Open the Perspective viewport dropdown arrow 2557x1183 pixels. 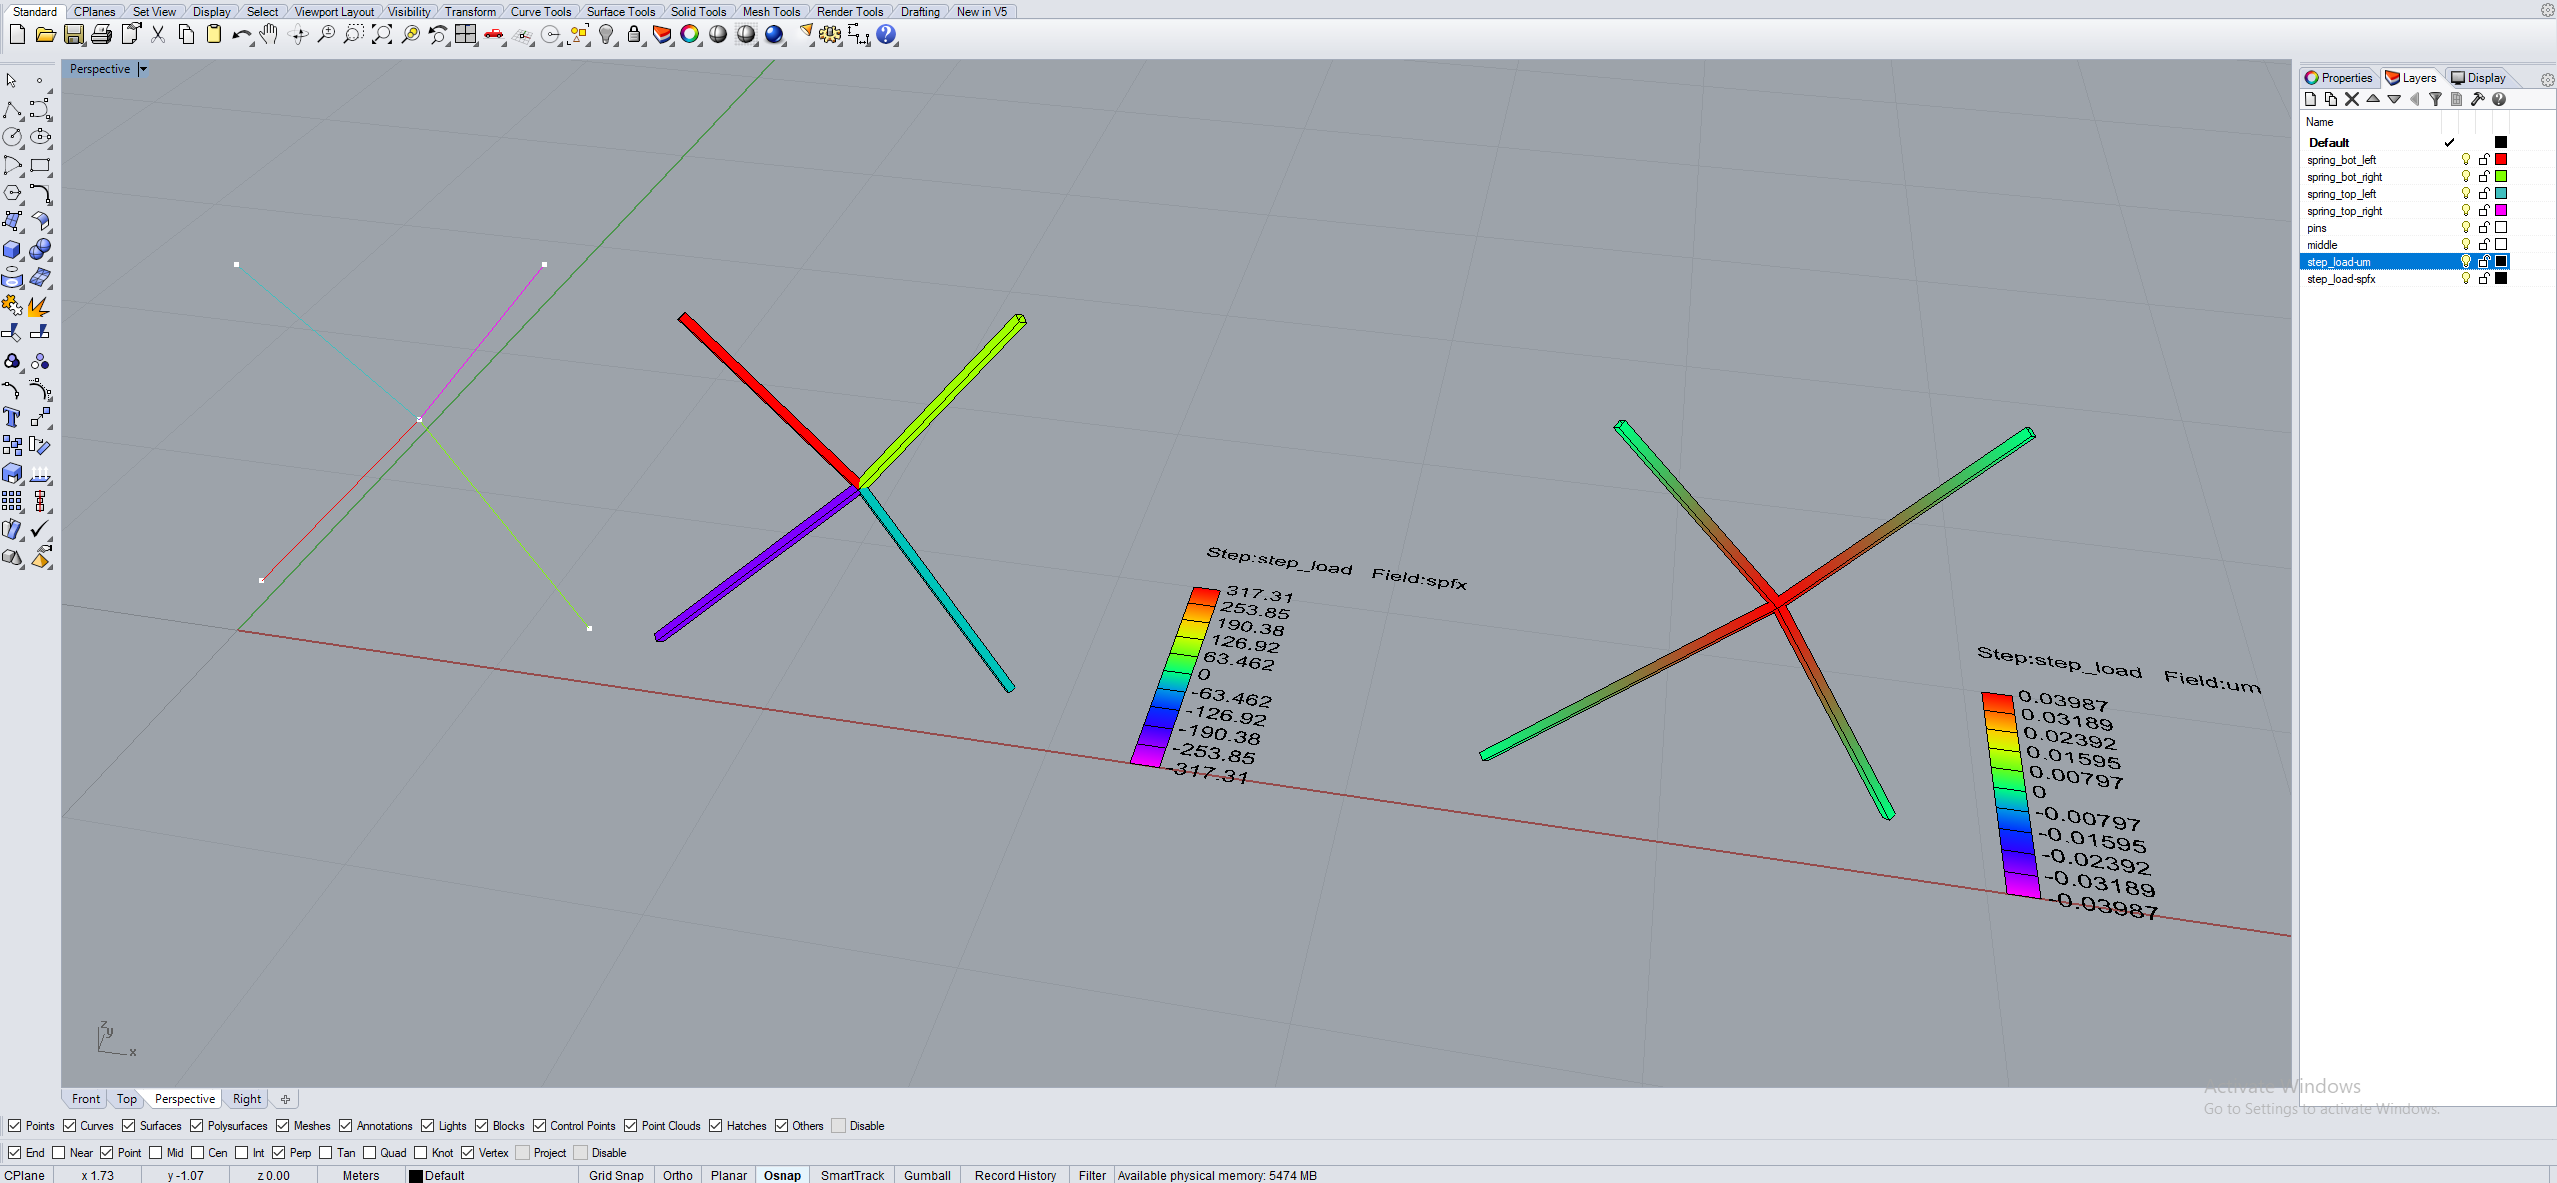[x=143, y=69]
